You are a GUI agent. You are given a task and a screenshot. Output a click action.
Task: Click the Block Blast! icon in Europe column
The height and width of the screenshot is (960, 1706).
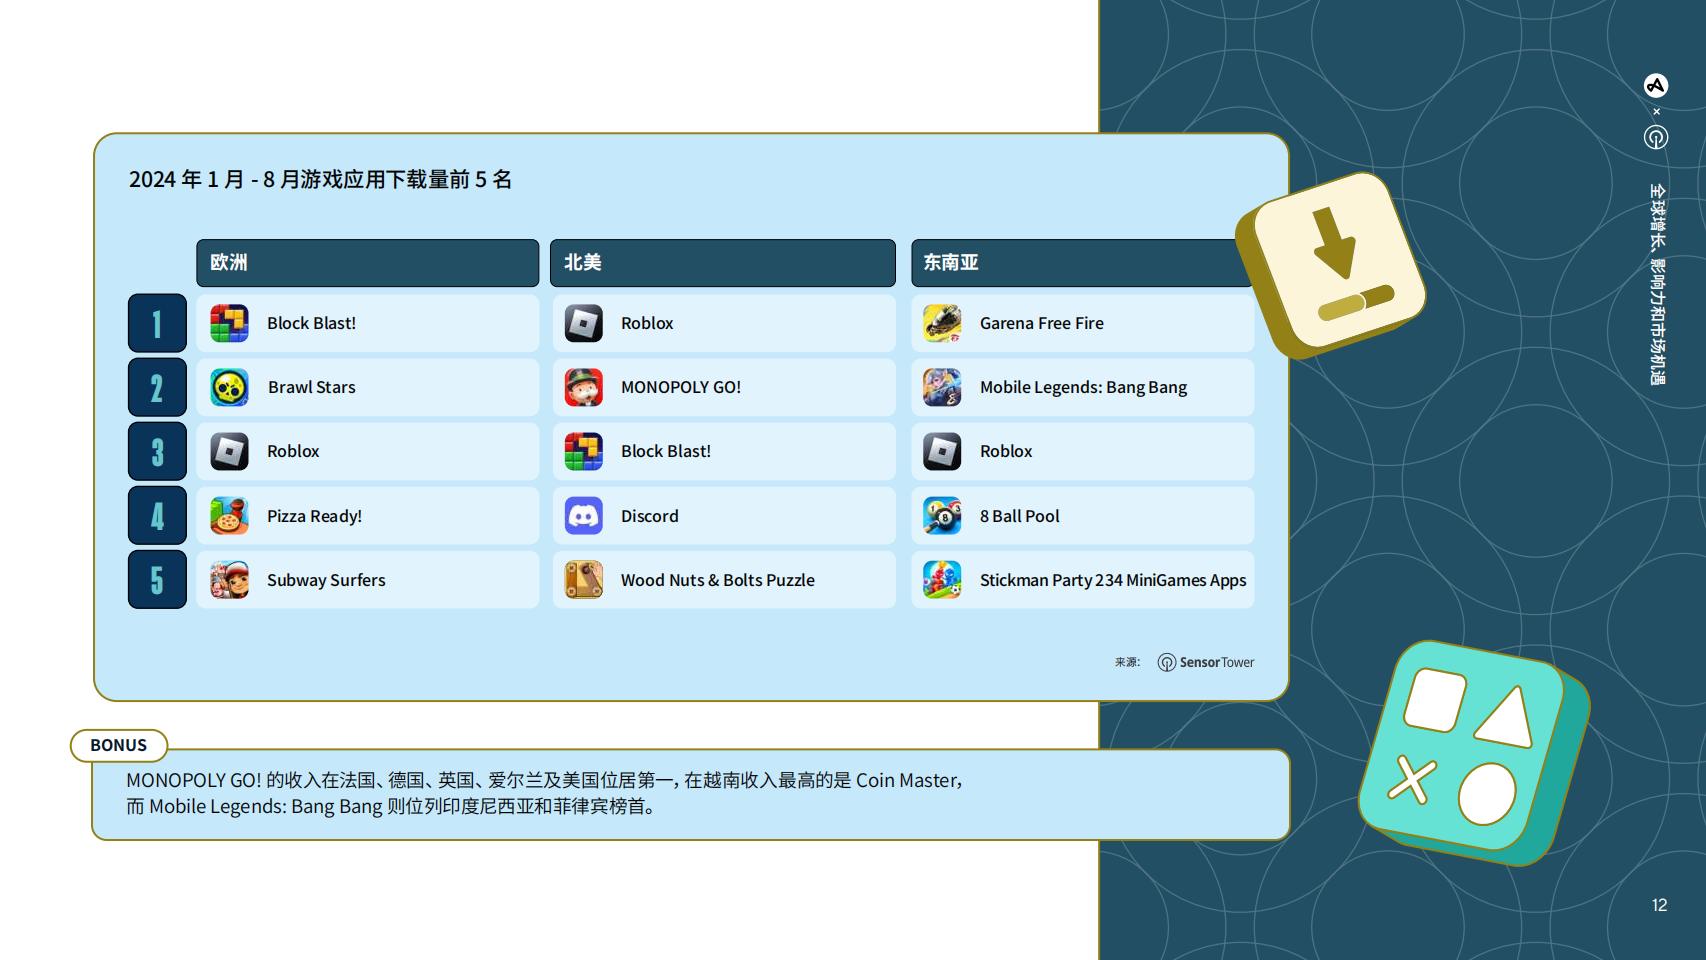(229, 323)
